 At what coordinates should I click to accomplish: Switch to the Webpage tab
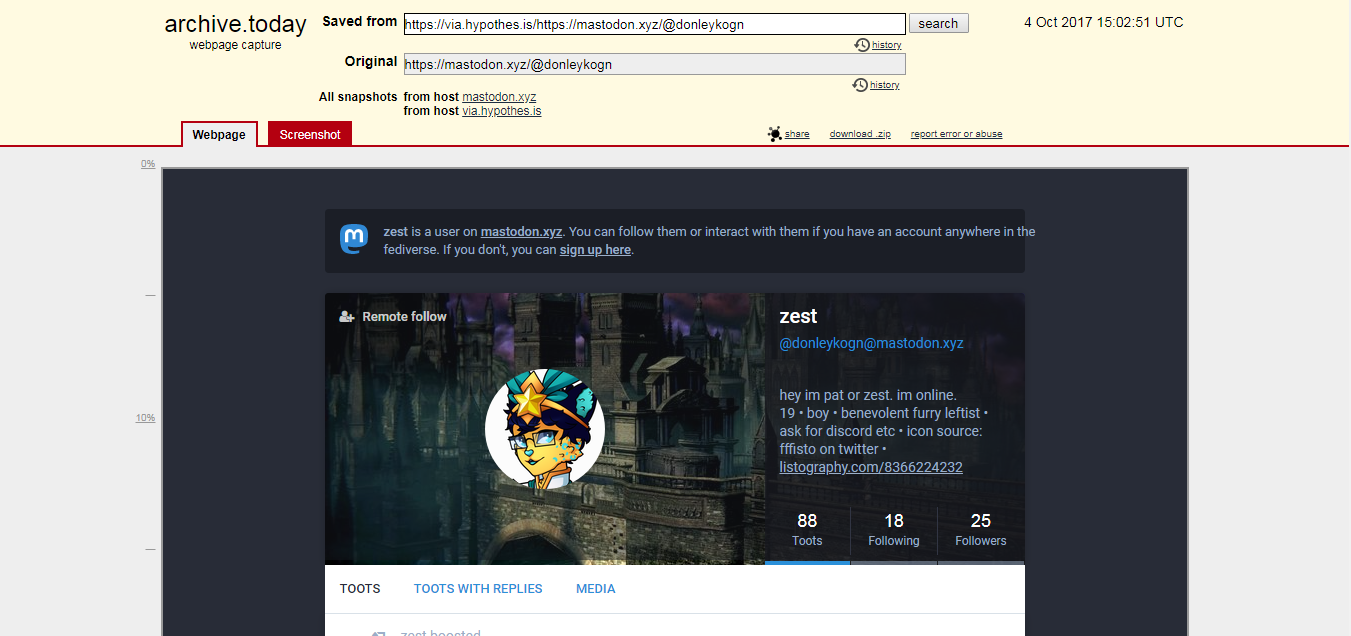coord(219,134)
